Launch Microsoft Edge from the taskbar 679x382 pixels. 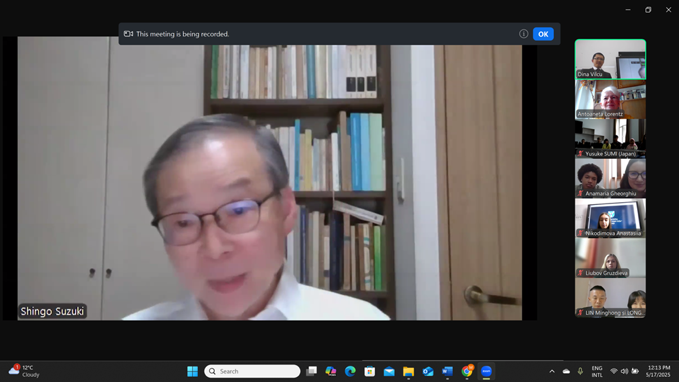coord(350,371)
